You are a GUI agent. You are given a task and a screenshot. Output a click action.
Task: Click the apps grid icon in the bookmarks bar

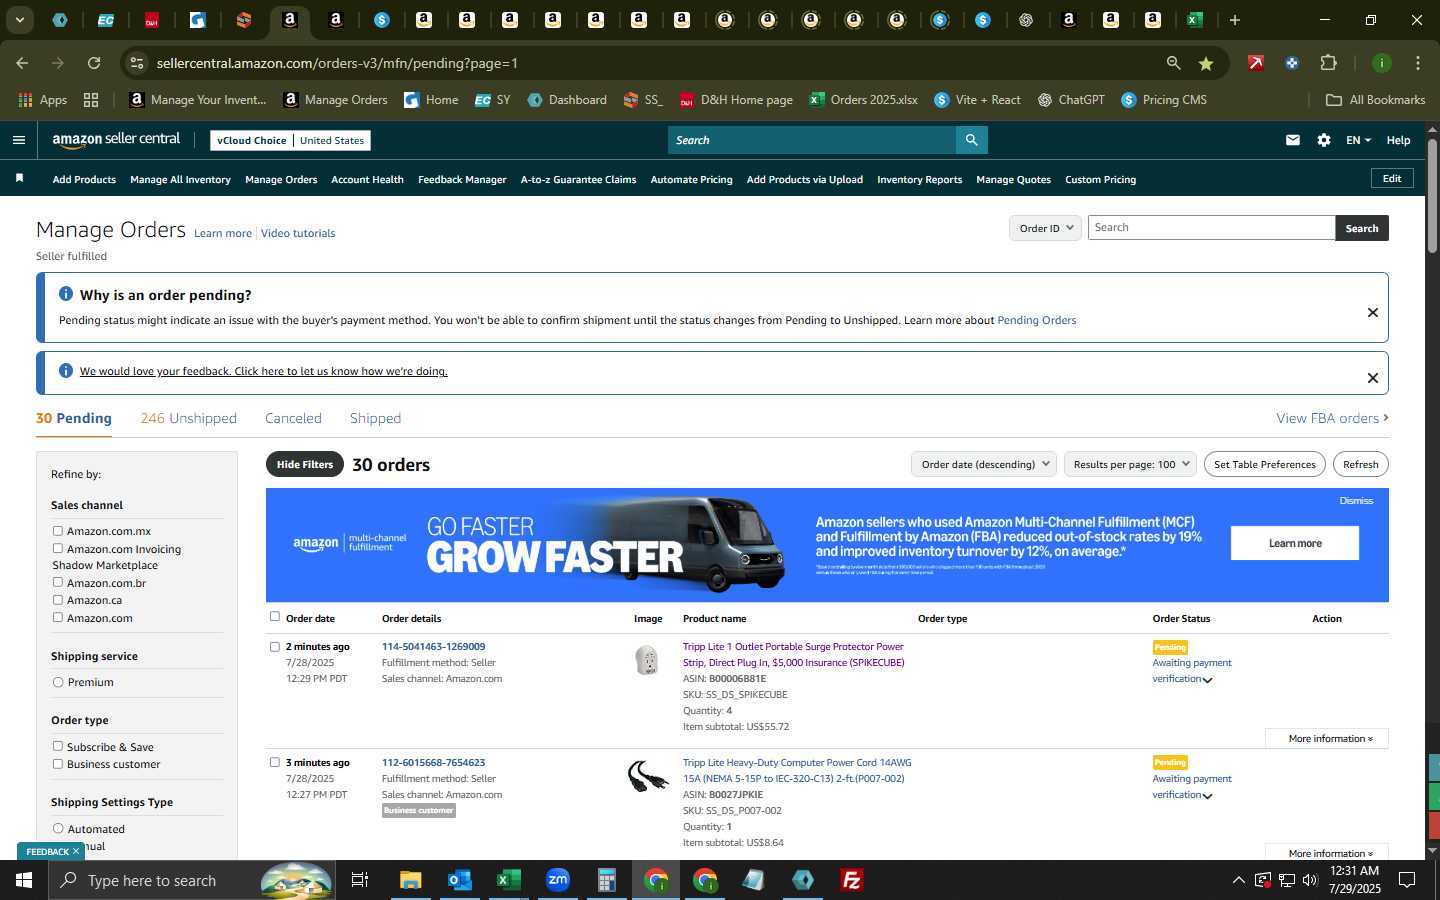tap(91, 100)
